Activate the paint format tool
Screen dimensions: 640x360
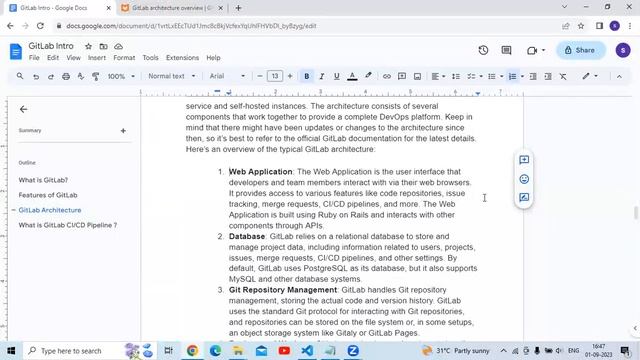(x=96, y=76)
